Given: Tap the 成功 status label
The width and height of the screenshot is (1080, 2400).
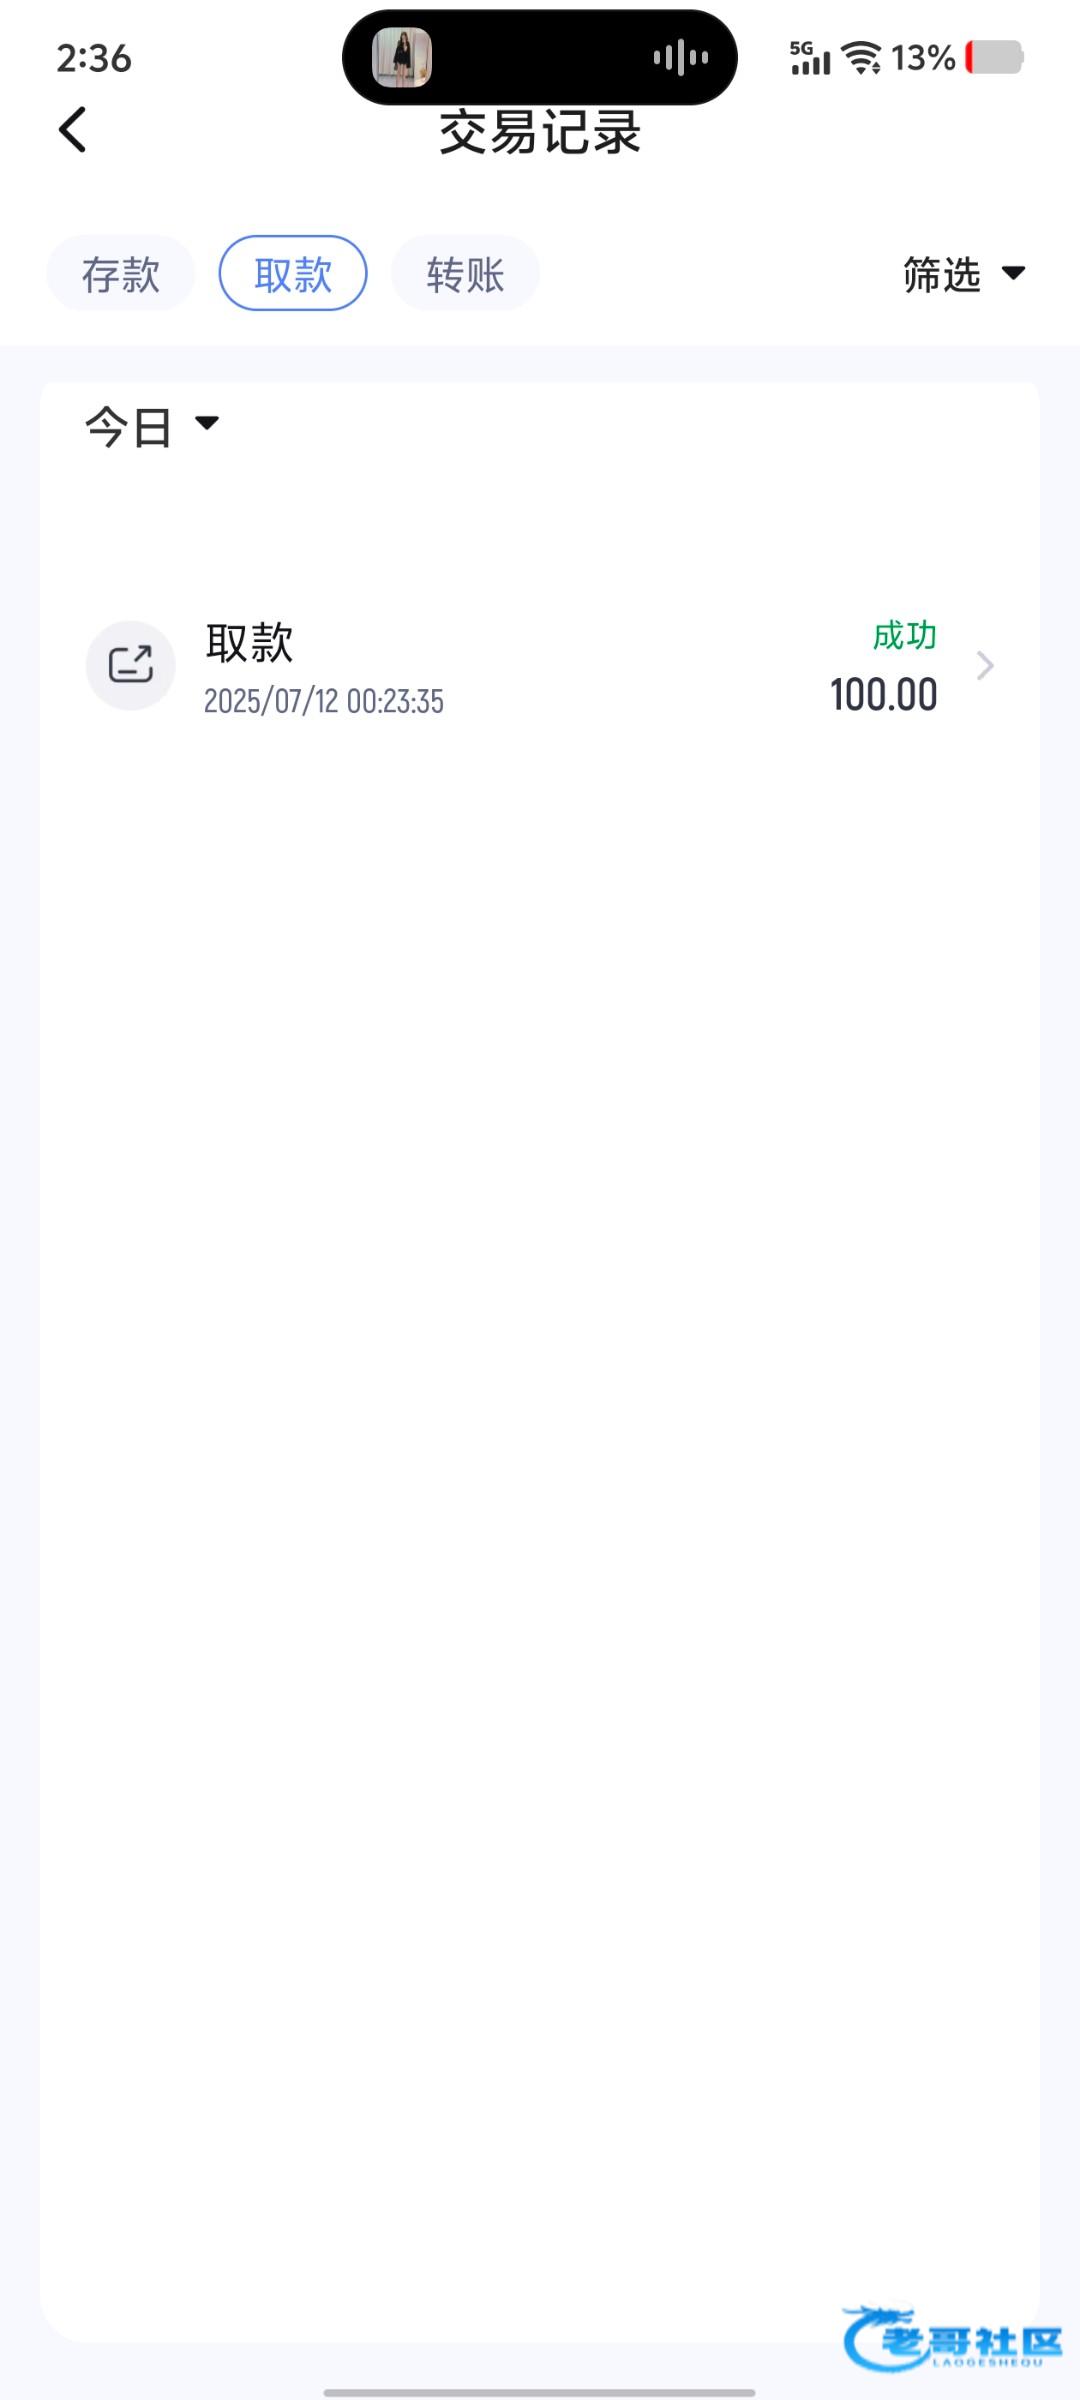Looking at the screenshot, I should point(904,636).
